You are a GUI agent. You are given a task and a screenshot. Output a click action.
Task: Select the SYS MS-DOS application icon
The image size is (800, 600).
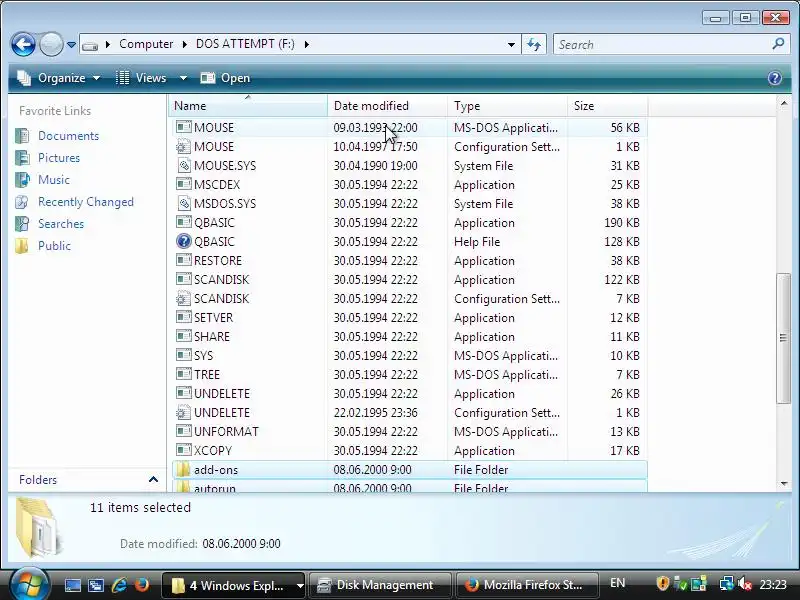coord(183,355)
